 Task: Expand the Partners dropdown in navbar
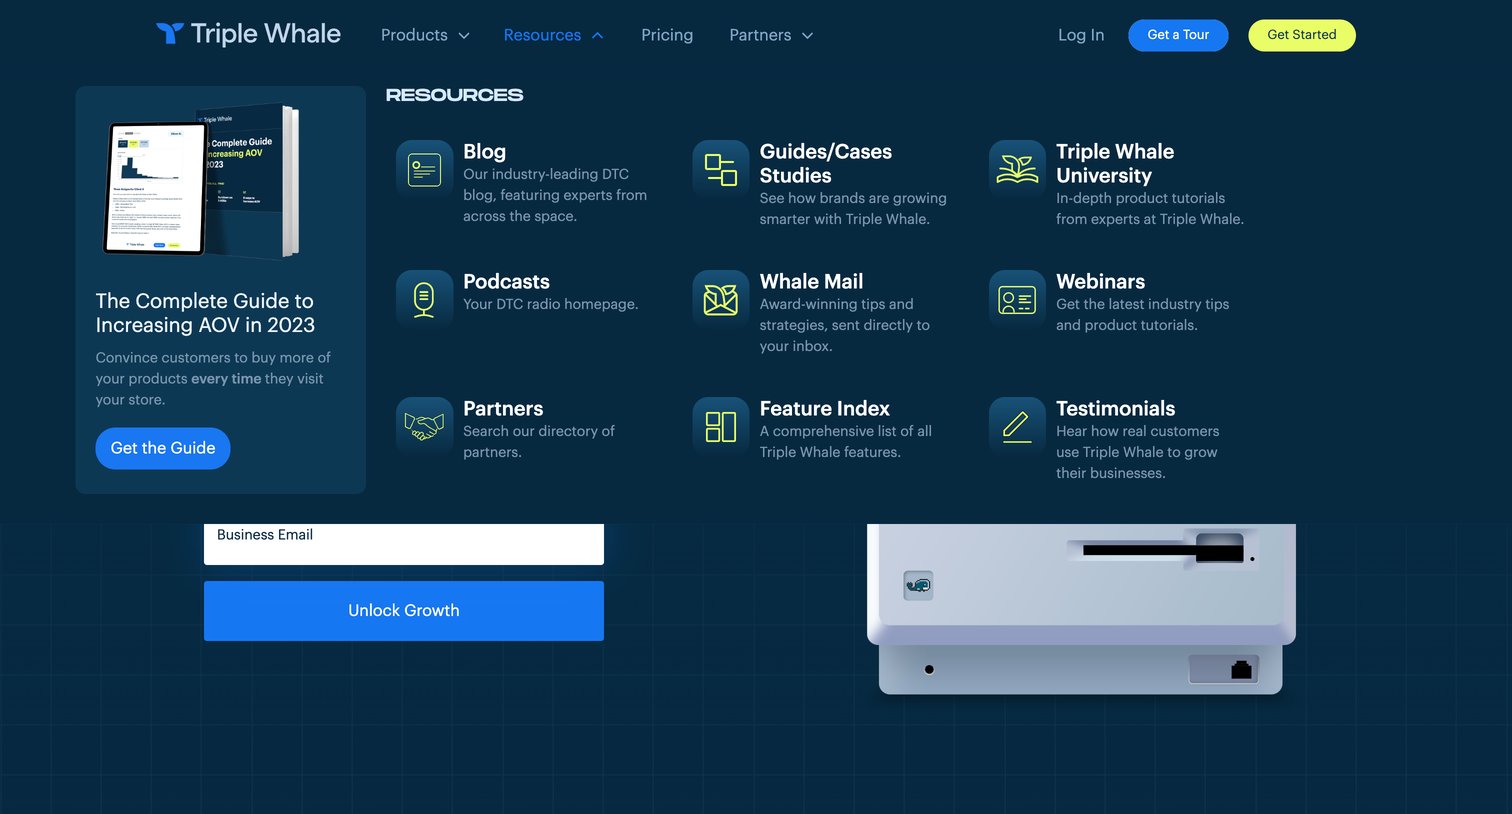(771, 35)
